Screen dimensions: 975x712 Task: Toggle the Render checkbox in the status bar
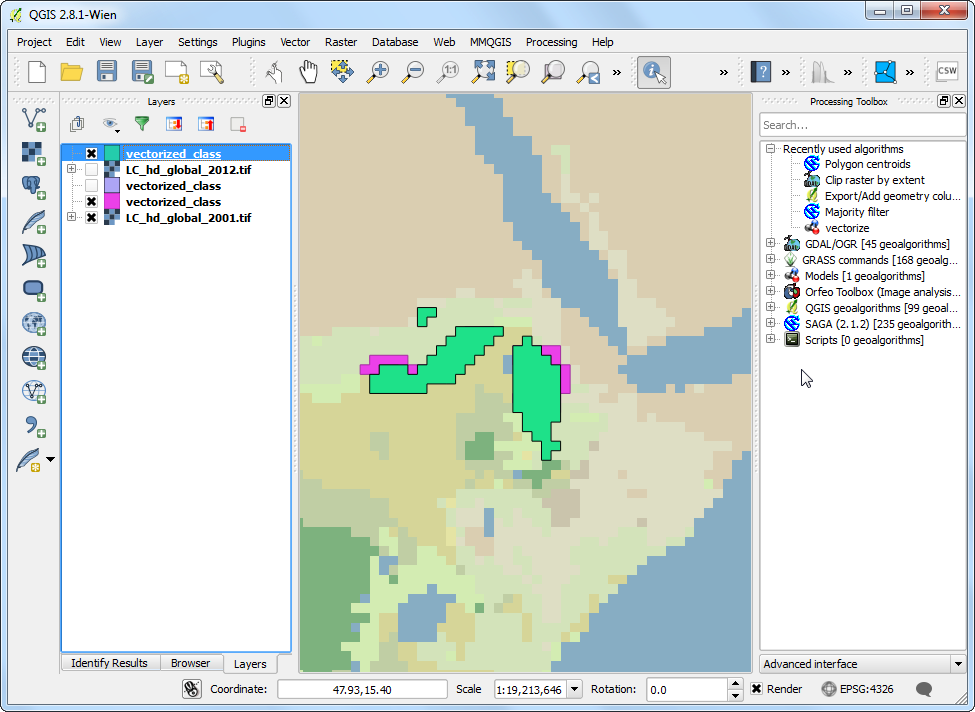pos(757,689)
